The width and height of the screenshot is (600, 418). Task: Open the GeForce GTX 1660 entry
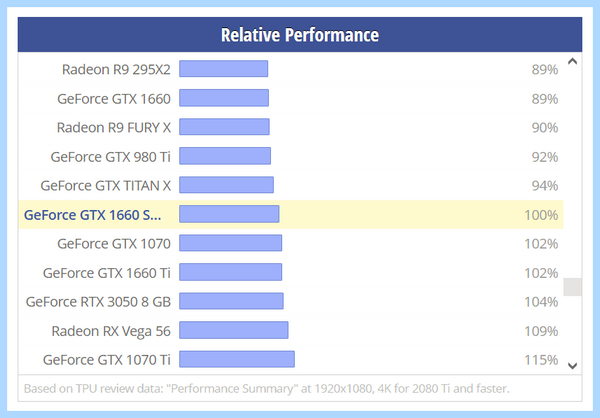coord(114,99)
